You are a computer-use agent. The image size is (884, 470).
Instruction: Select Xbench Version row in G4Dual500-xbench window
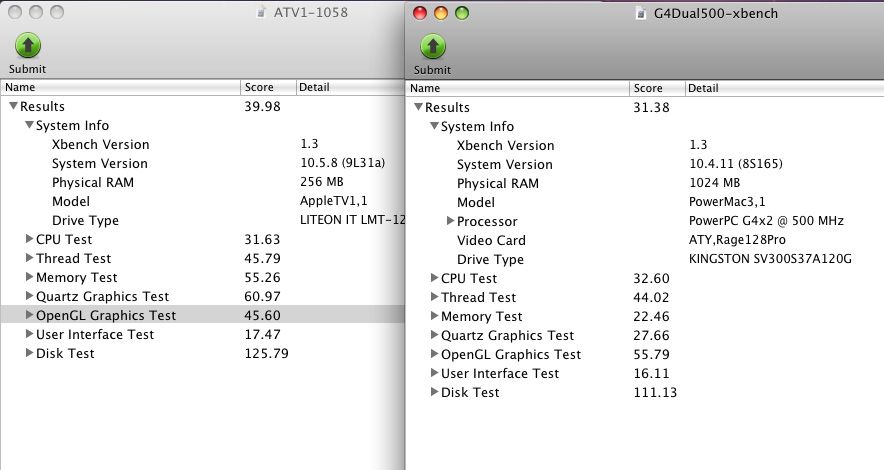pos(644,145)
